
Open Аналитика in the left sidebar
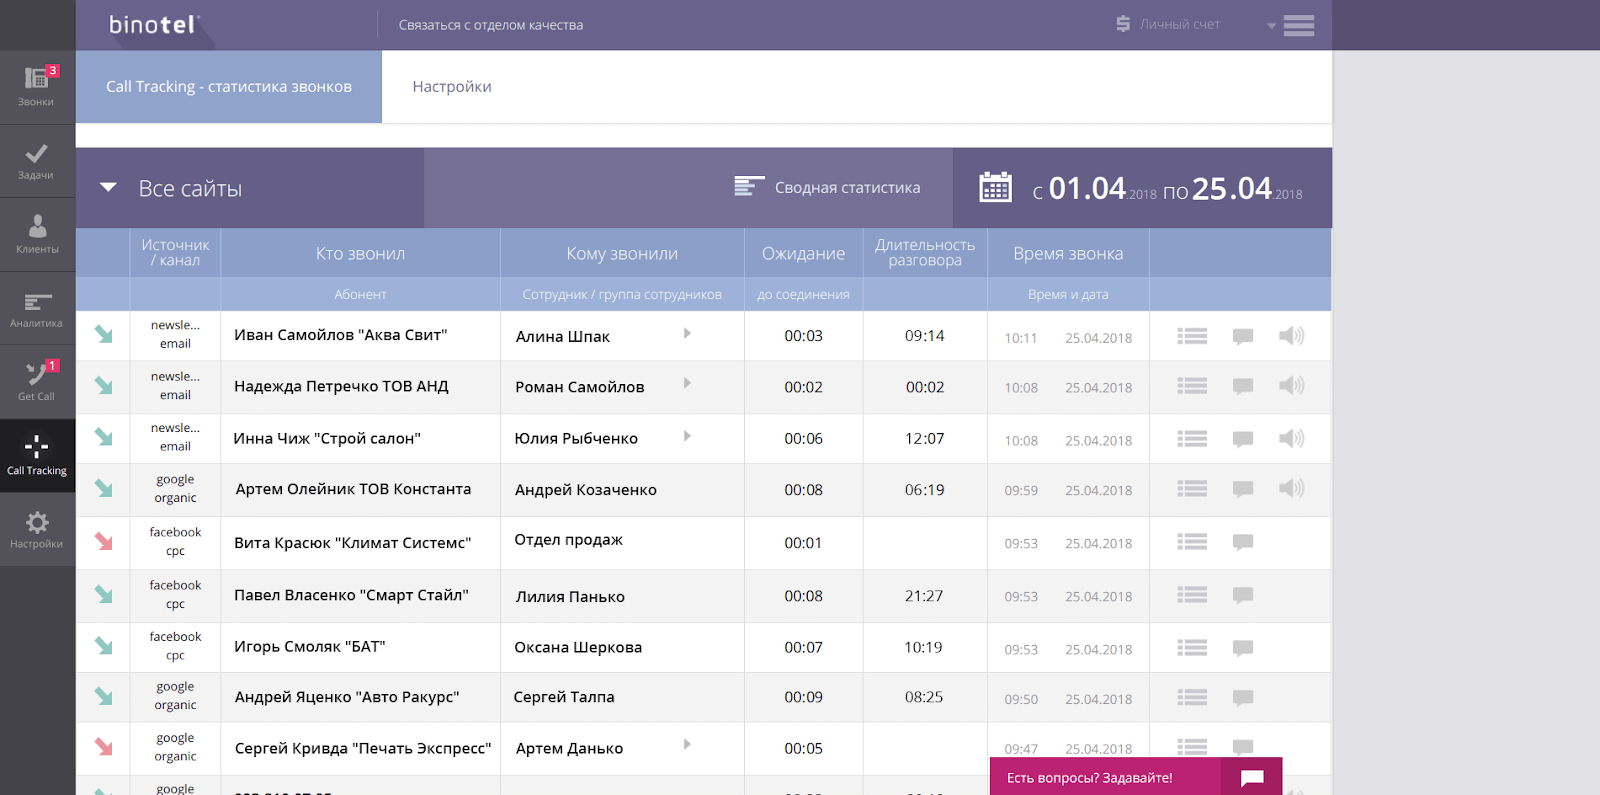(37, 309)
